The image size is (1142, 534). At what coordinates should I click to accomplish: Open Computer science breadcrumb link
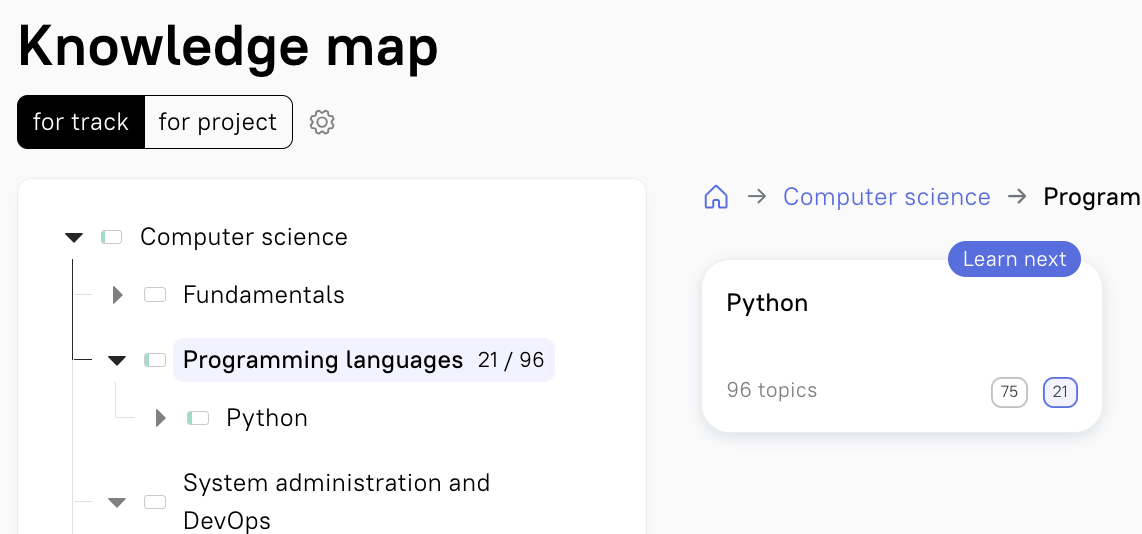tap(886, 197)
